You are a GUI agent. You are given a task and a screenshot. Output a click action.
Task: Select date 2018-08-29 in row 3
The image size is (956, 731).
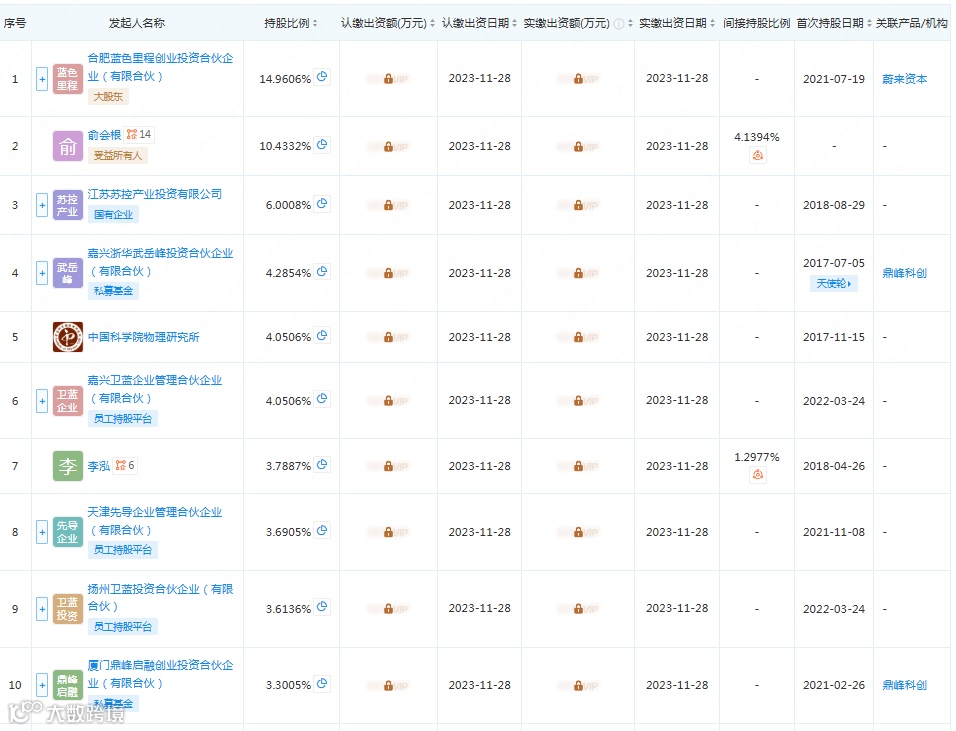833,205
